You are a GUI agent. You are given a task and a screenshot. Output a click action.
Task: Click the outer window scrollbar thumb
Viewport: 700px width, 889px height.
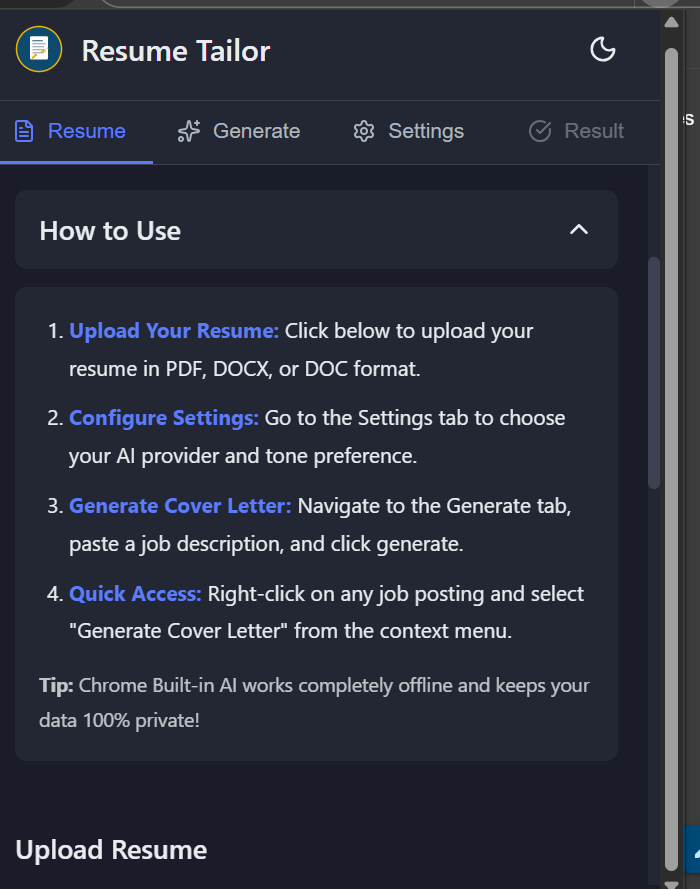pyautogui.click(x=672, y=450)
